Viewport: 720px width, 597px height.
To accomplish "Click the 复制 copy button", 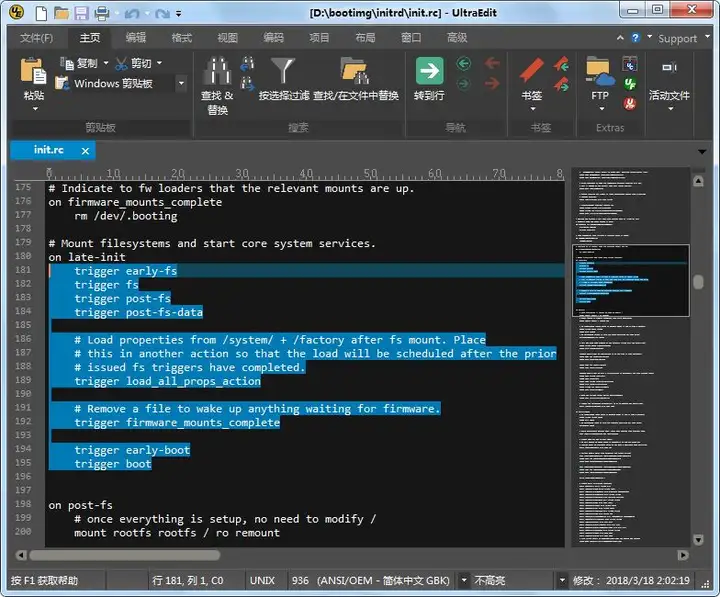I will (x=79, y=63).
